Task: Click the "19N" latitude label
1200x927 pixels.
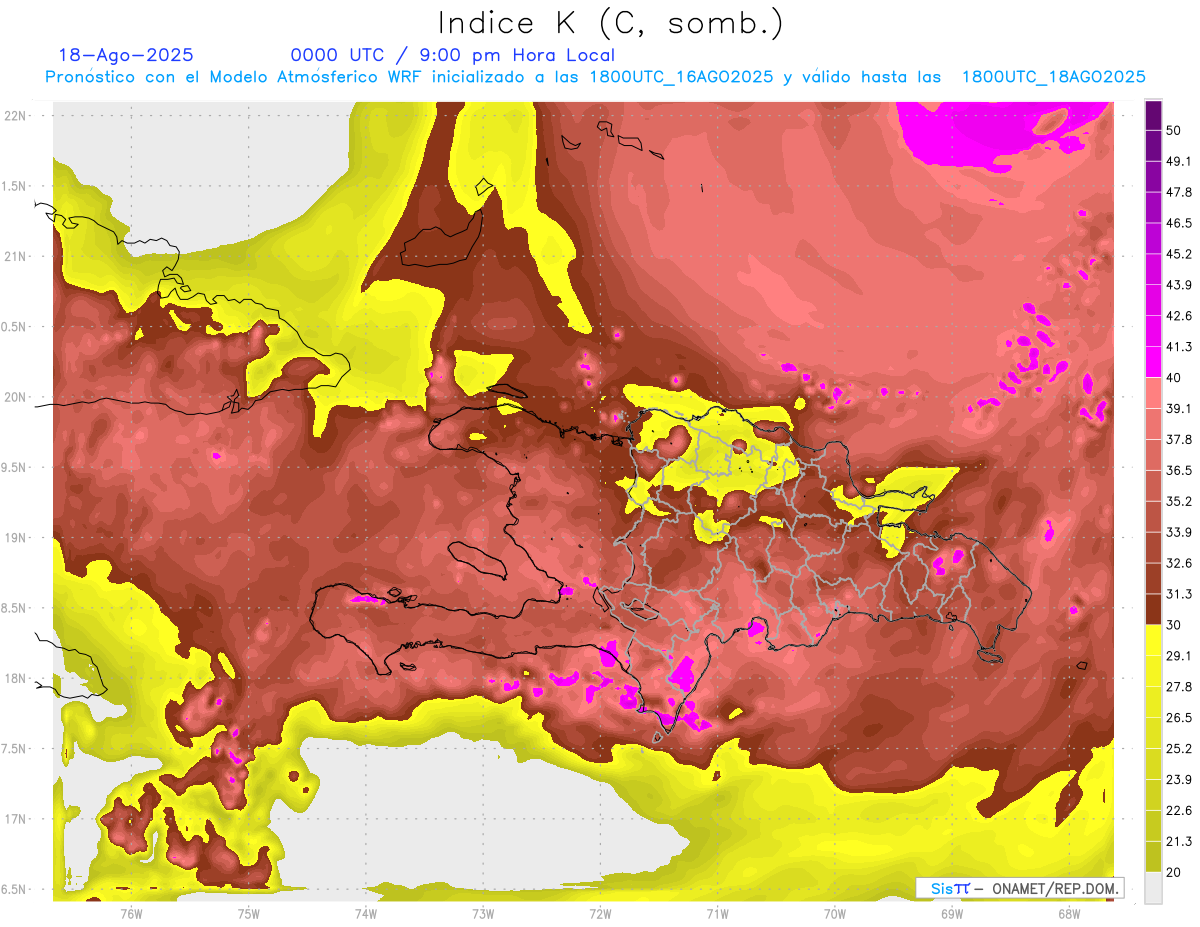Action: point(16,538)
